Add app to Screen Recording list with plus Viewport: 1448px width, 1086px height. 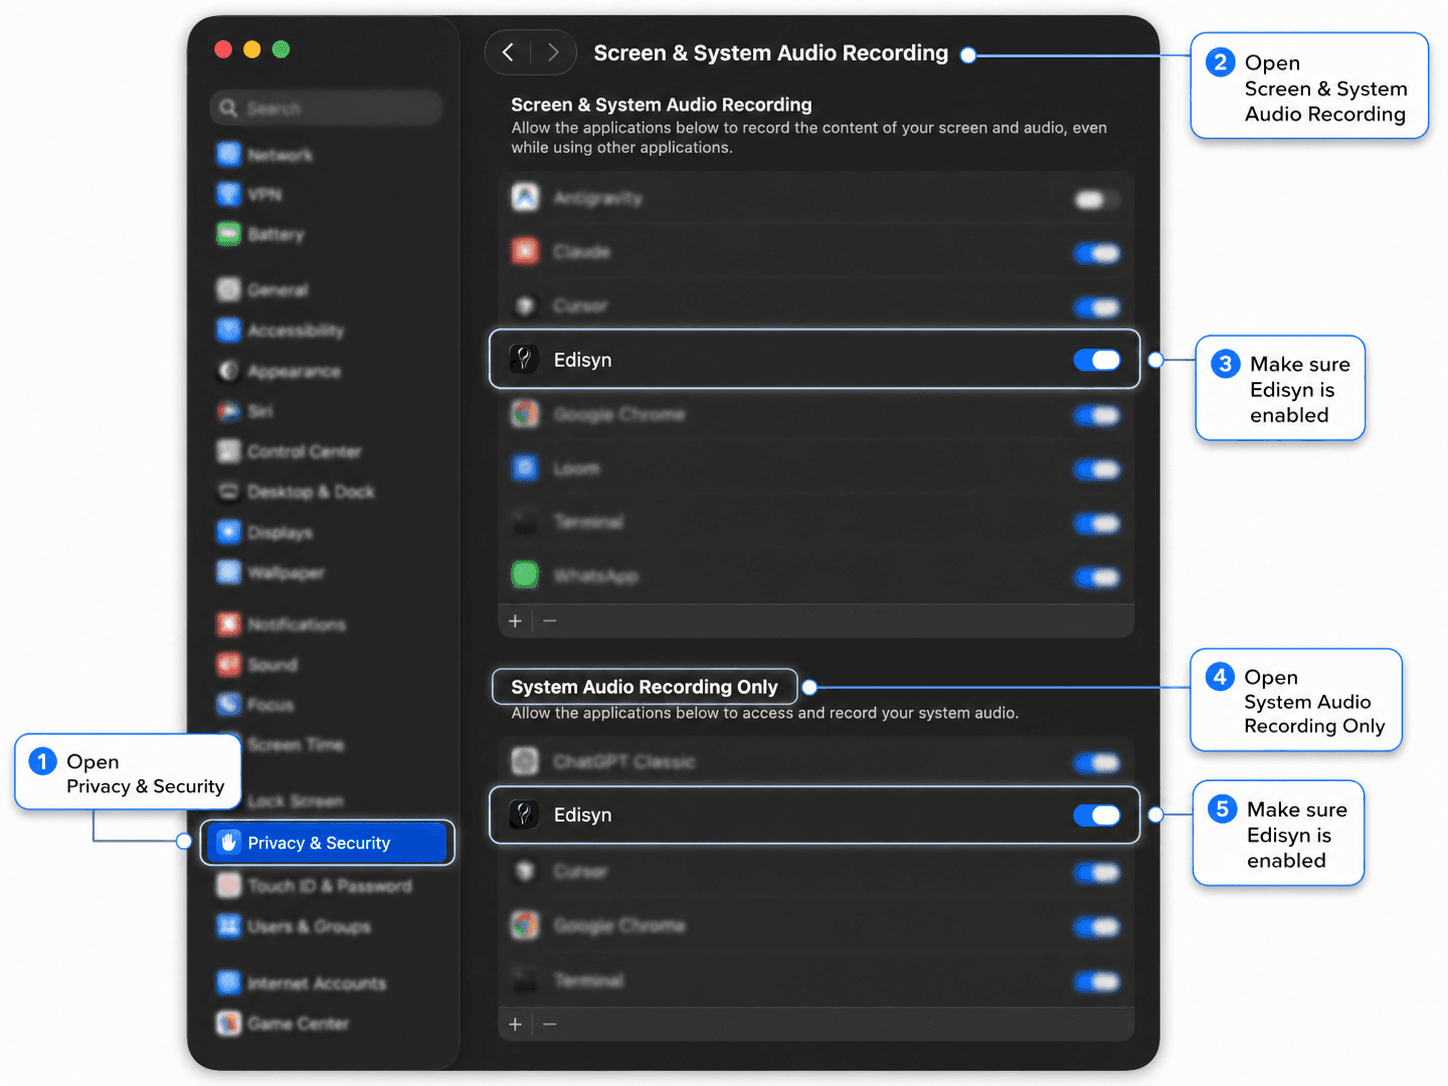pyautogui.click(x=515, y=621)
